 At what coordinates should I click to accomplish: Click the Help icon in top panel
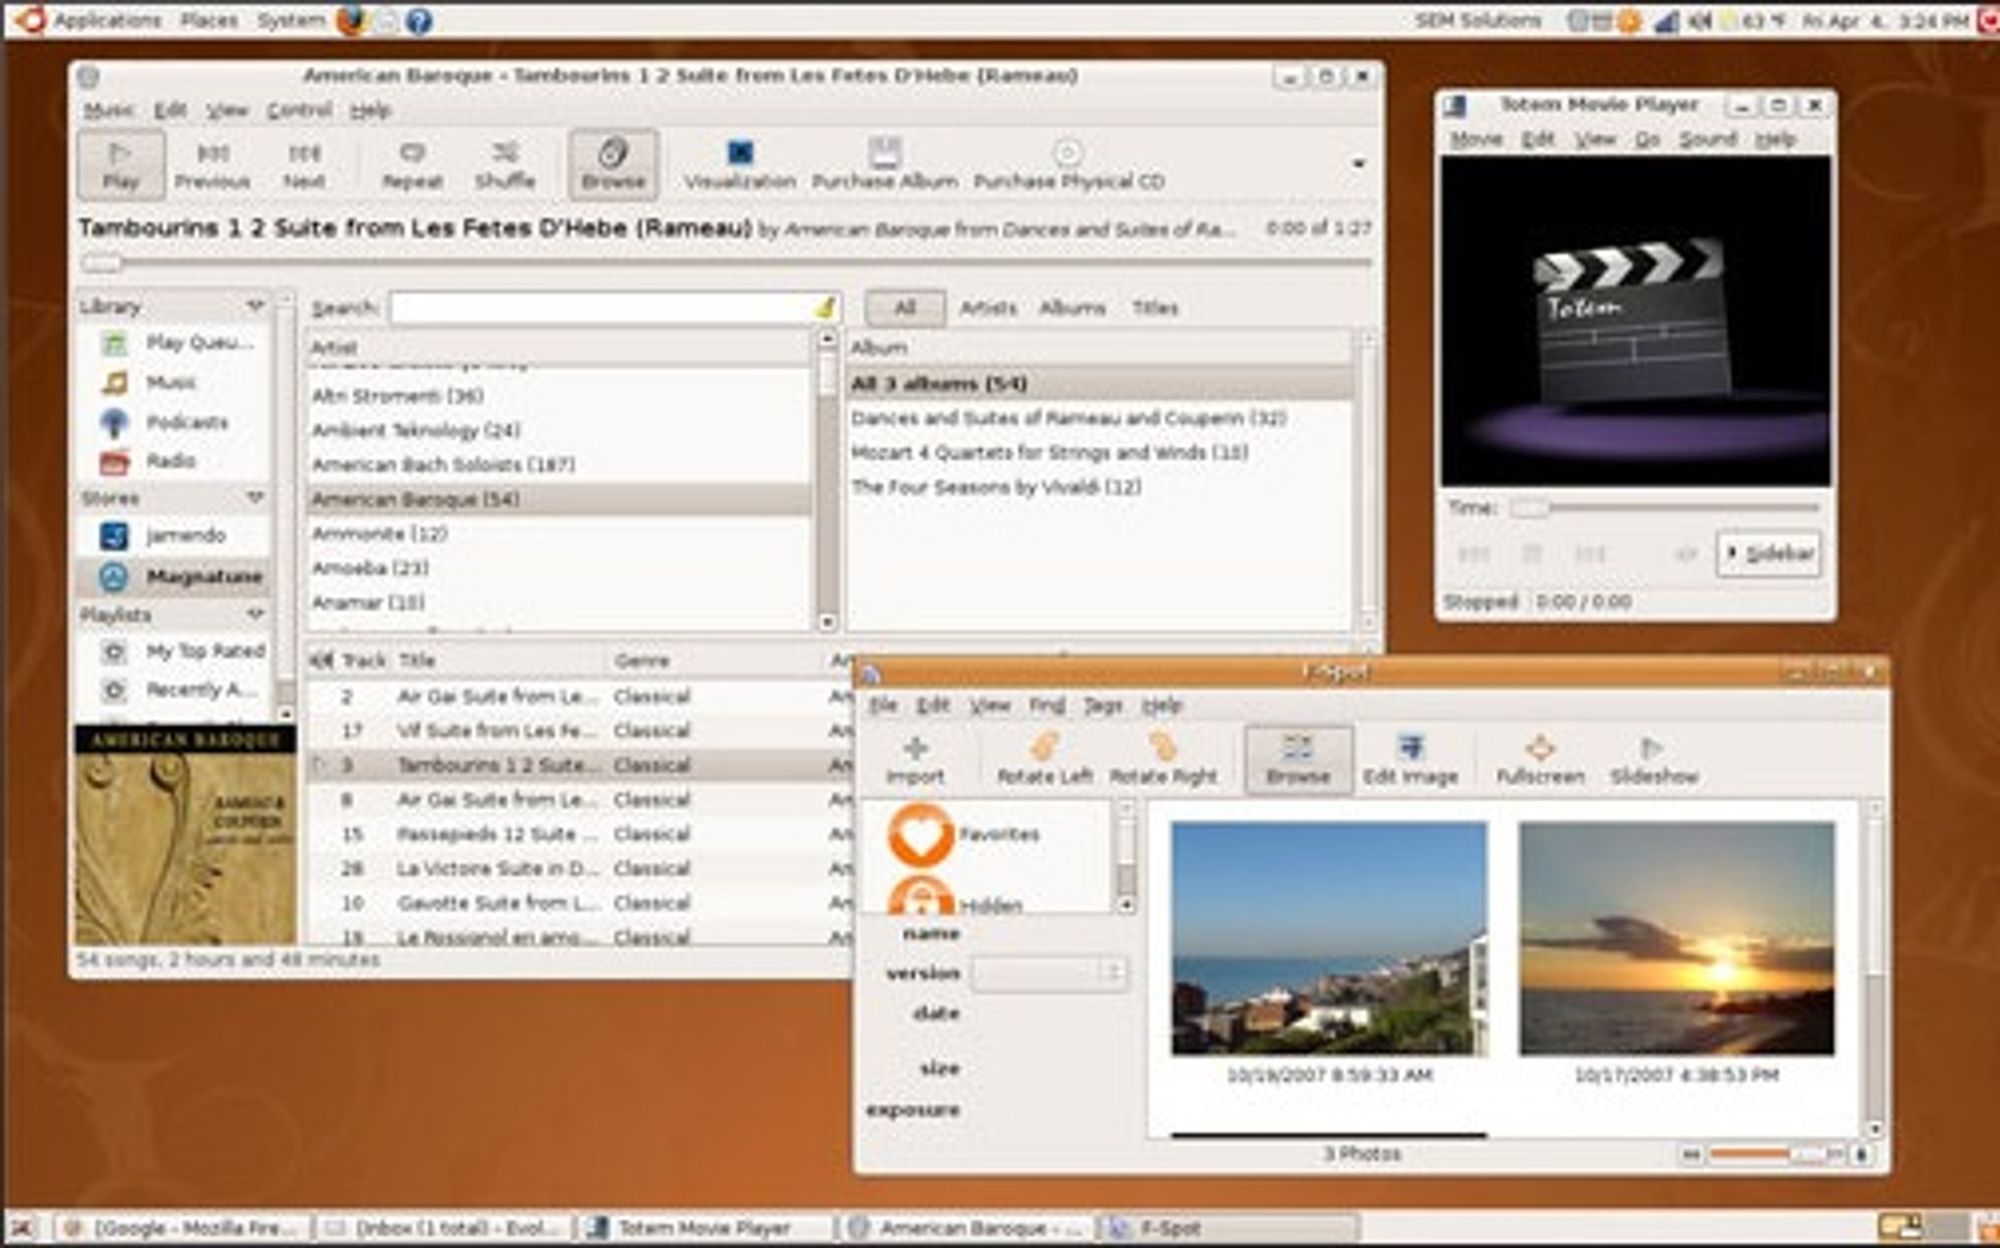click(x=420, y=20)
